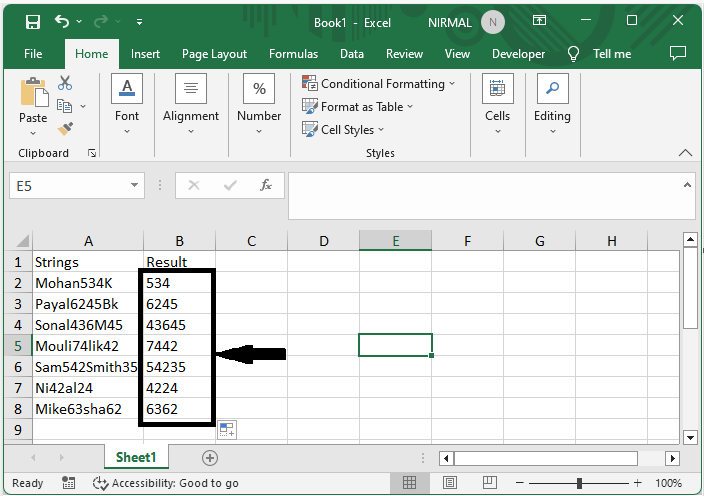Click the Format Painter brush icon
Screen dimensions: 704x496
pos(65,129)
